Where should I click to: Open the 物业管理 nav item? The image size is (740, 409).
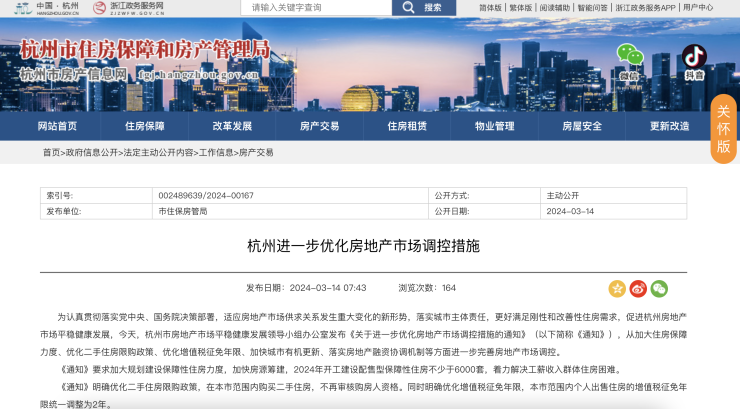494,126
